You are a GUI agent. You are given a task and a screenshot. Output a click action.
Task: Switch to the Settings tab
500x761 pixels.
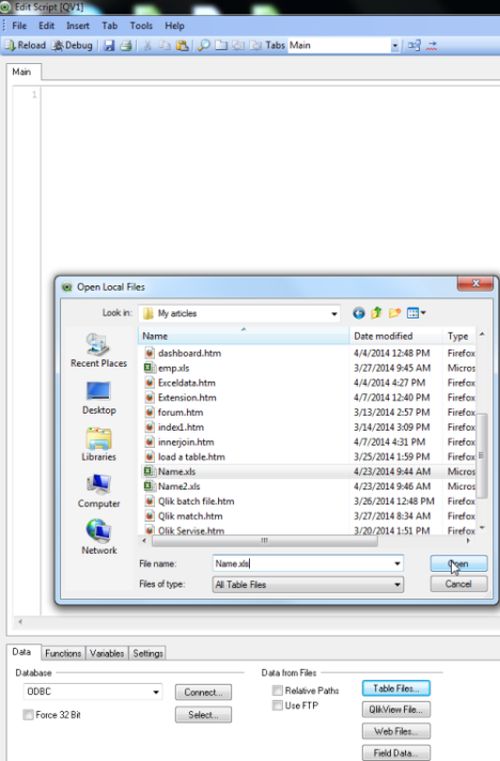click(148, 653)
